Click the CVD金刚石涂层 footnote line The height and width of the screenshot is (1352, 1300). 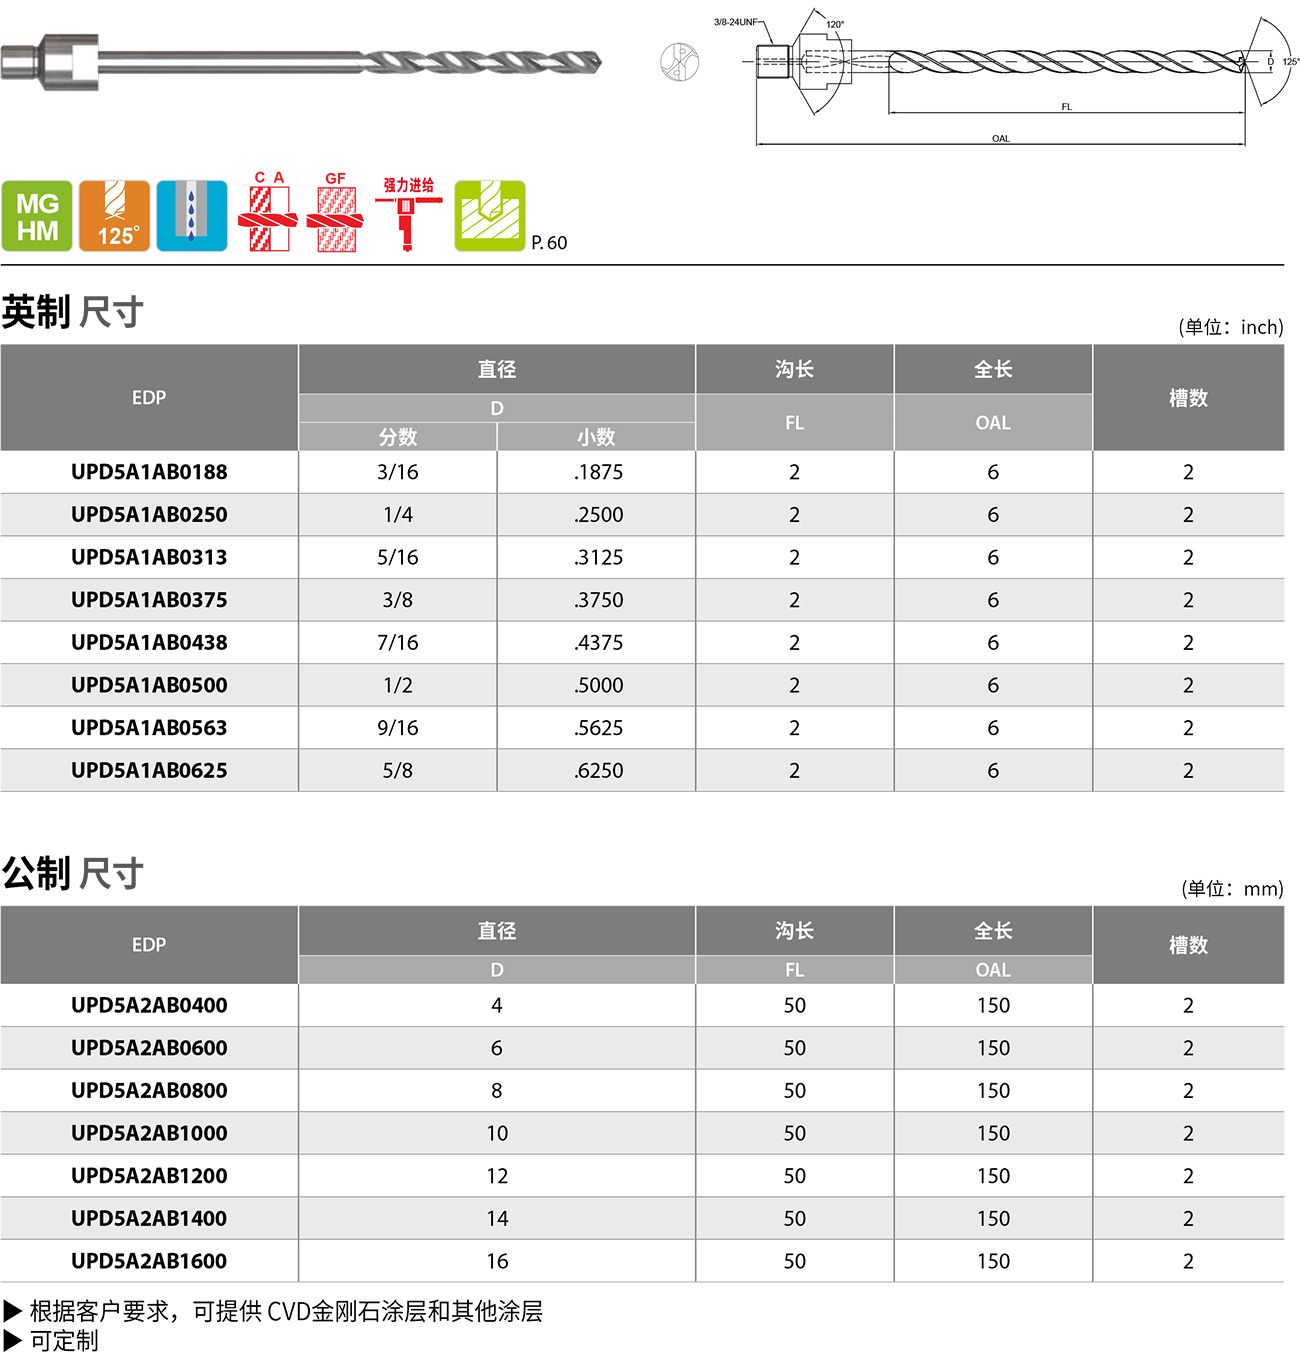coord(273,1311)
